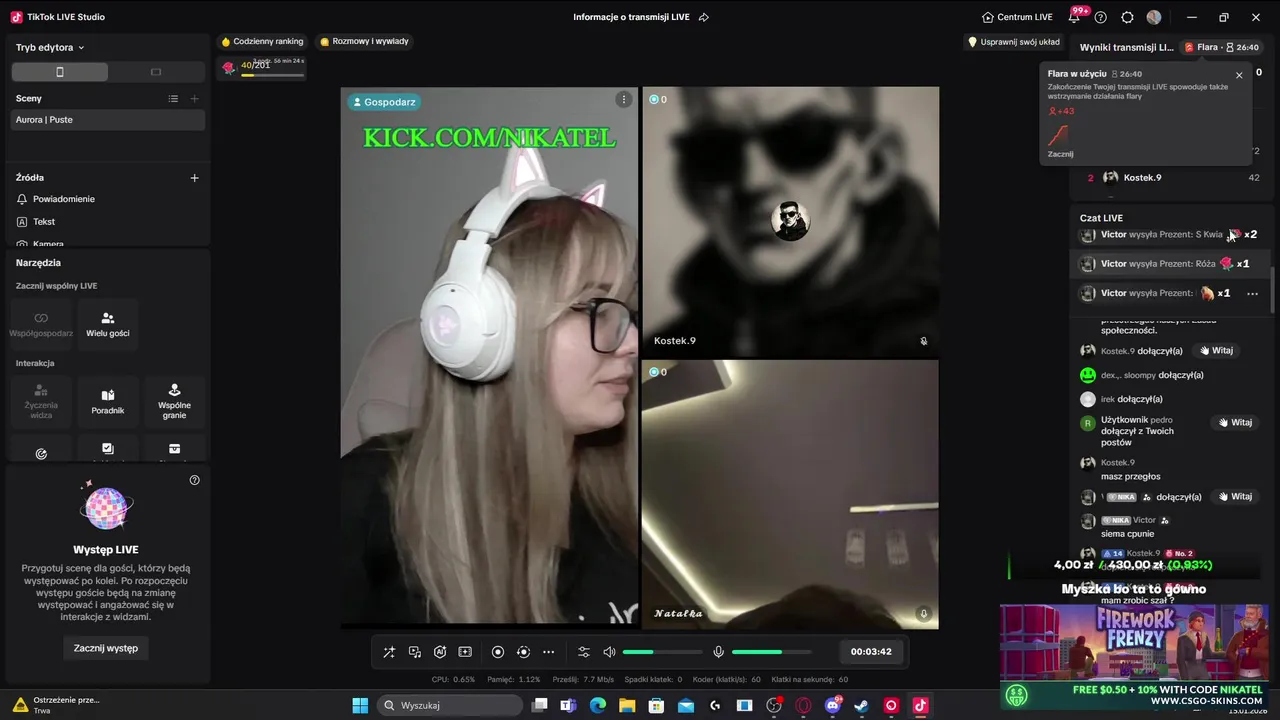Add a new source in Źródła
This screenshot has height=720, width=1280.
(194, 178)
